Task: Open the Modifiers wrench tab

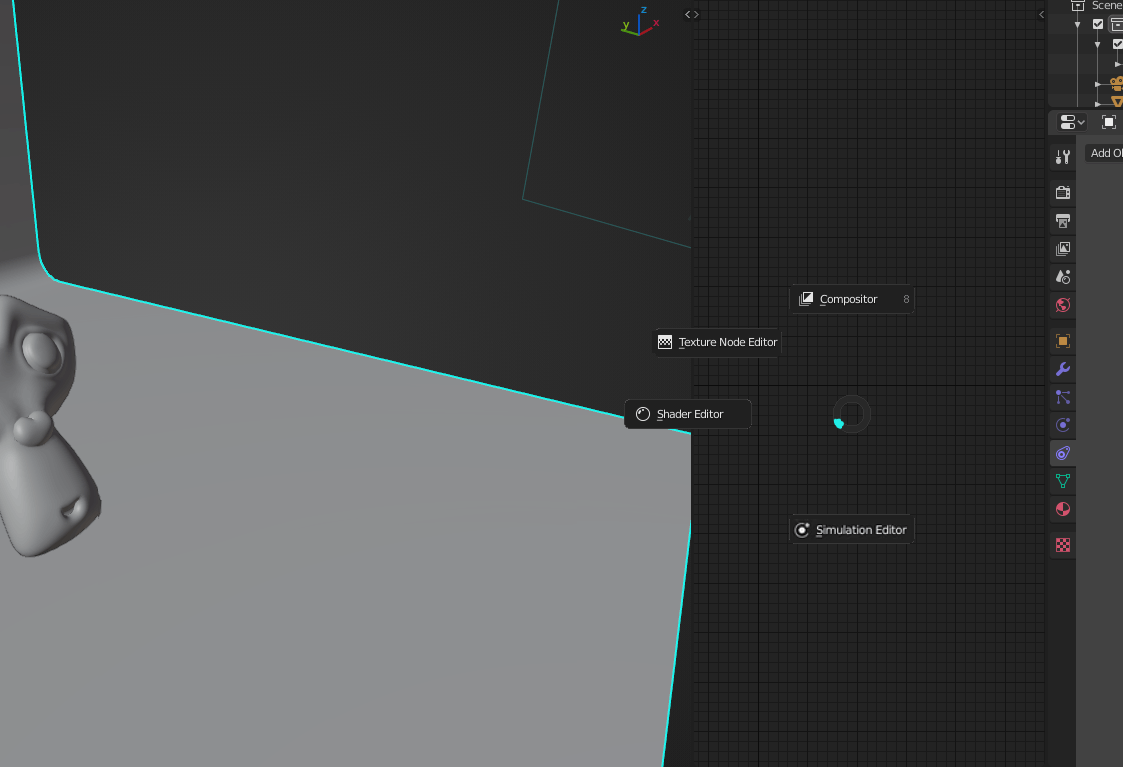Action: 1063,369
